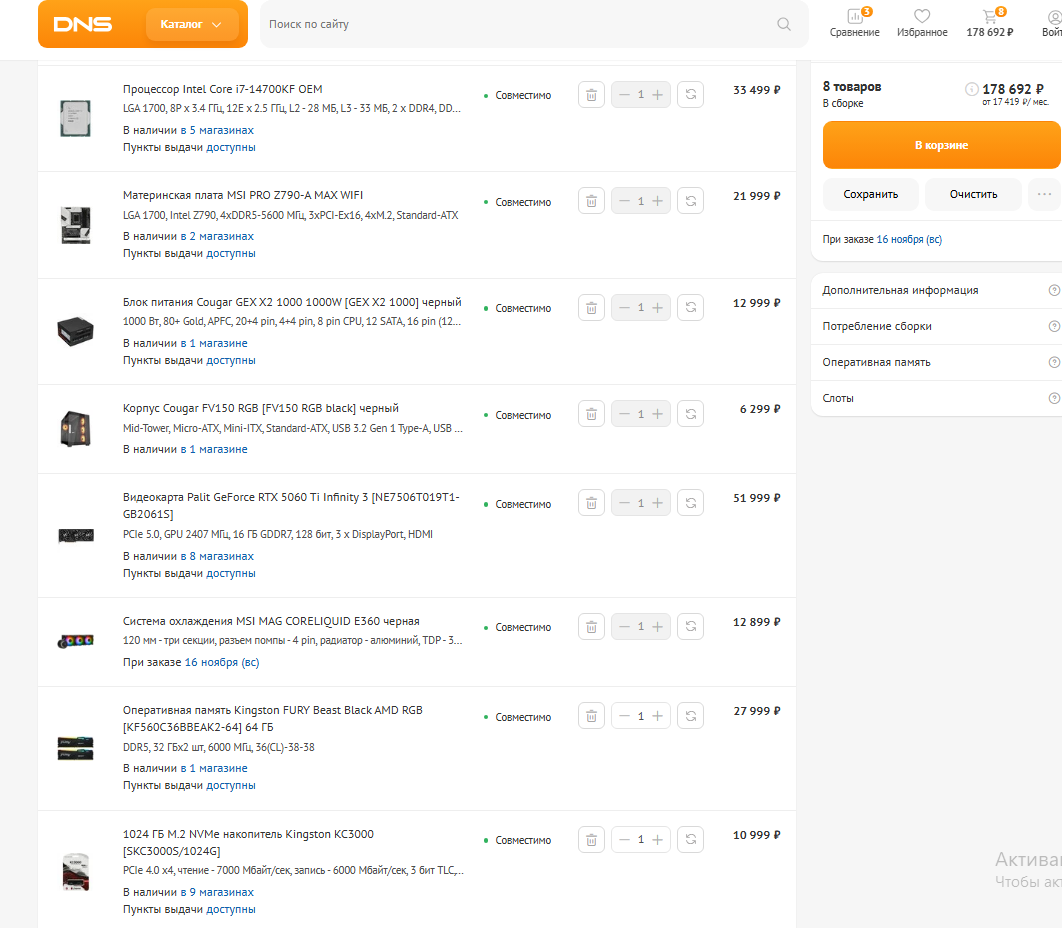Click the Сохранить button

click(870, 194)
